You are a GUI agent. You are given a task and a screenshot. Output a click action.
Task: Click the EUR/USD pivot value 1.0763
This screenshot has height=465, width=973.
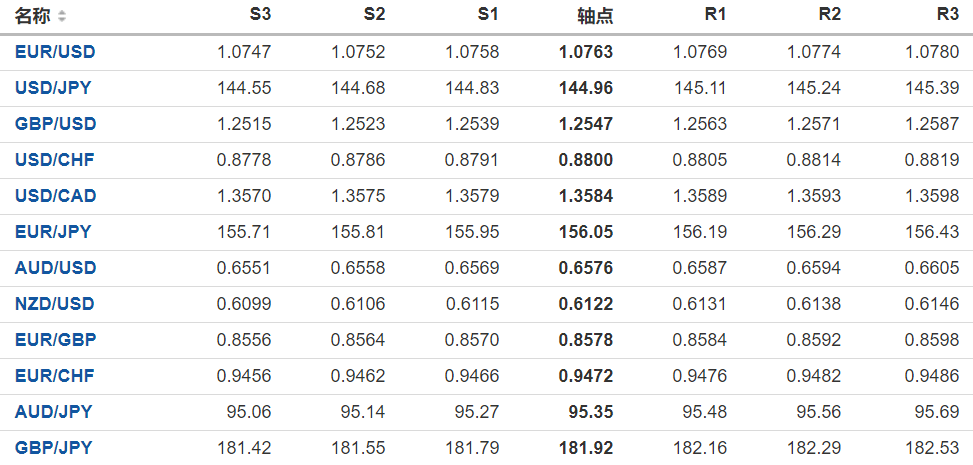click(x=586, y=52)
